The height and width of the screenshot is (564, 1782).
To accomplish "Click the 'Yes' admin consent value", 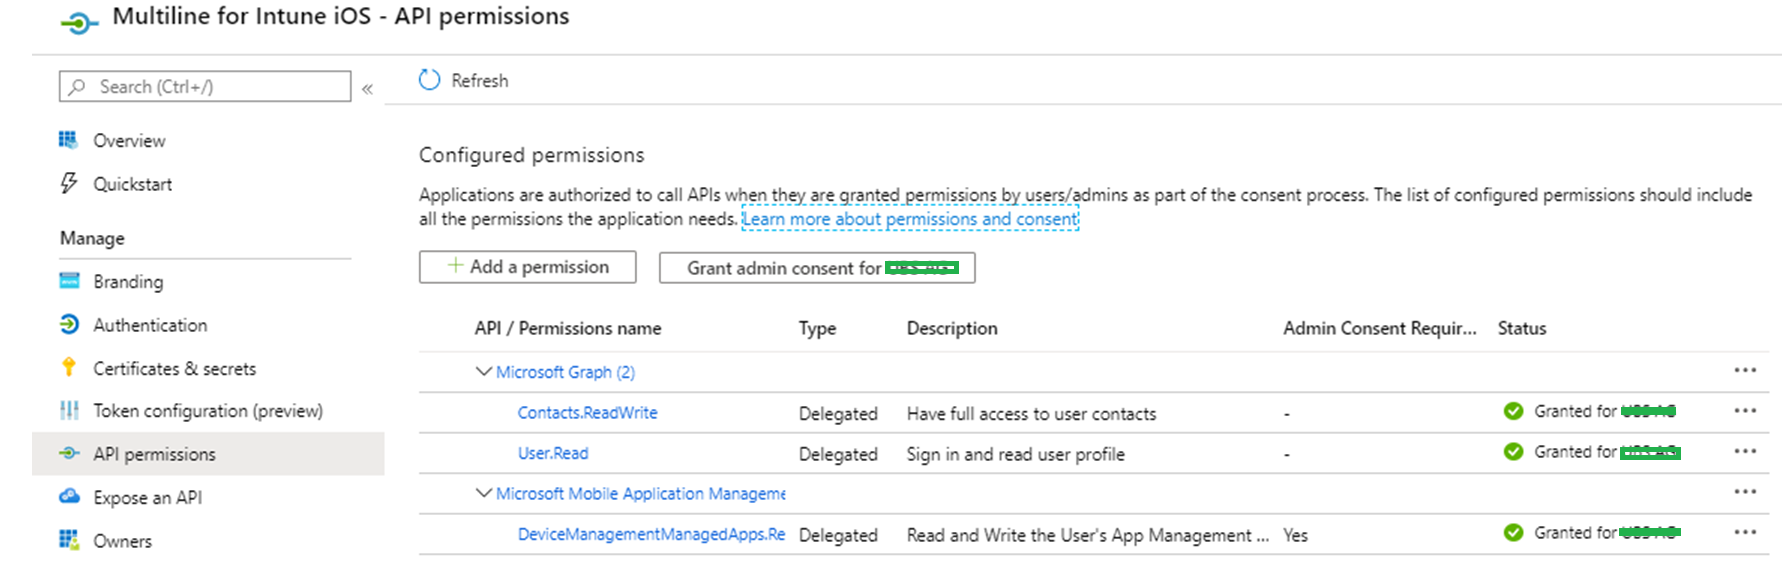I will (x=1295, y=536).
